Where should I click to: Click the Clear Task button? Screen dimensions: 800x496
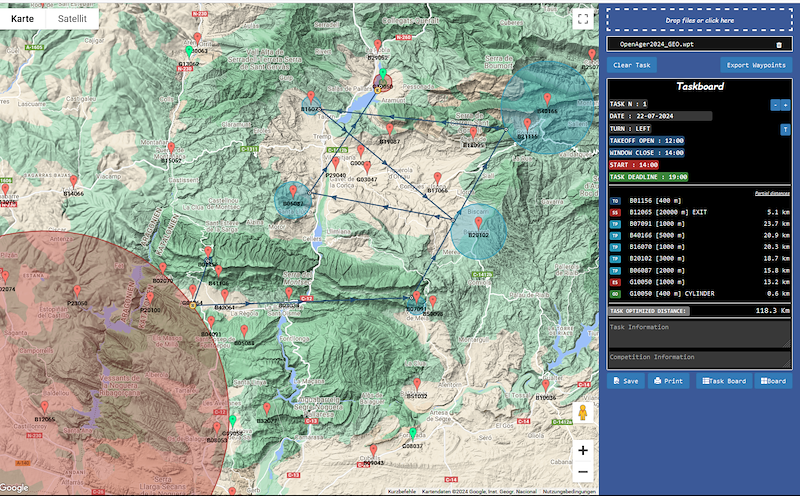tap(632, 65)
